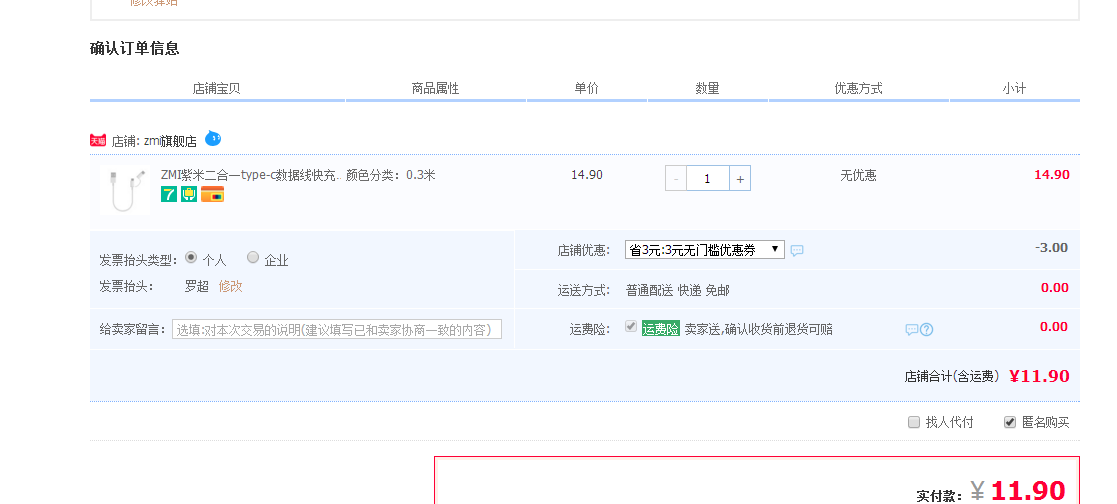Click the quantity input field showing 1

coord(708,179)
